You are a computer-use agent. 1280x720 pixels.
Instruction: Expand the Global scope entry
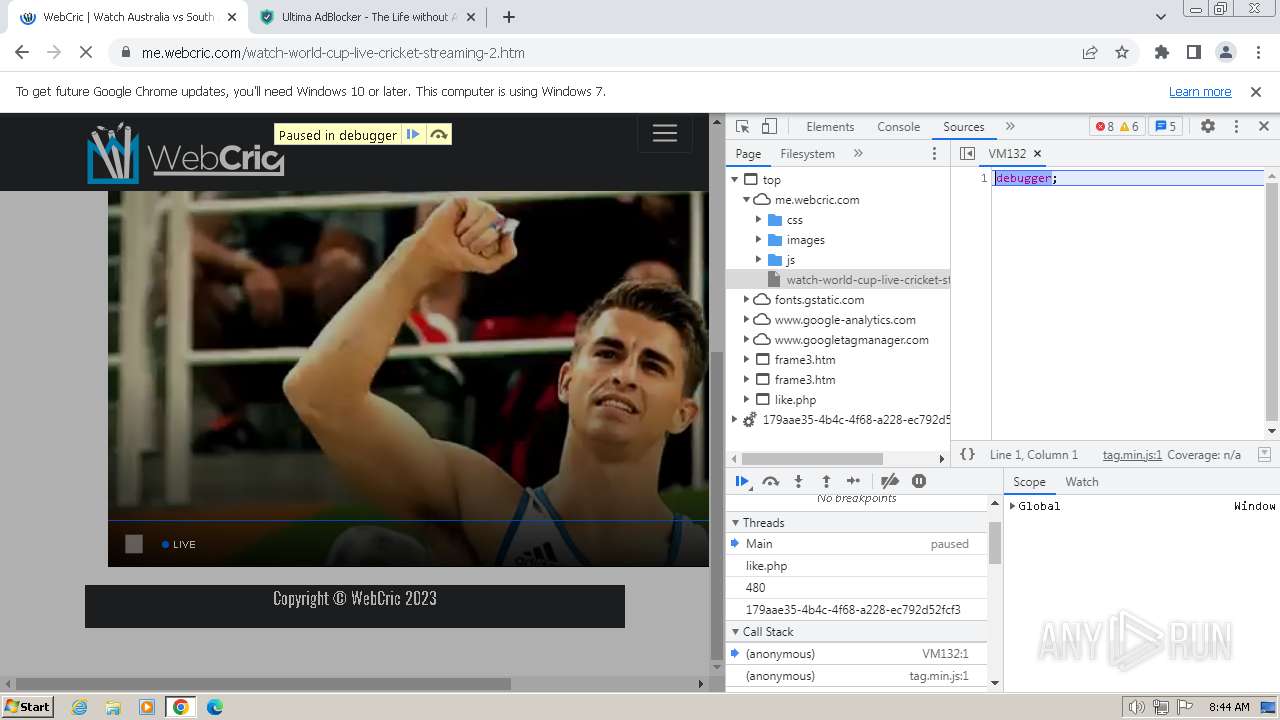[x=1012, y=506]
